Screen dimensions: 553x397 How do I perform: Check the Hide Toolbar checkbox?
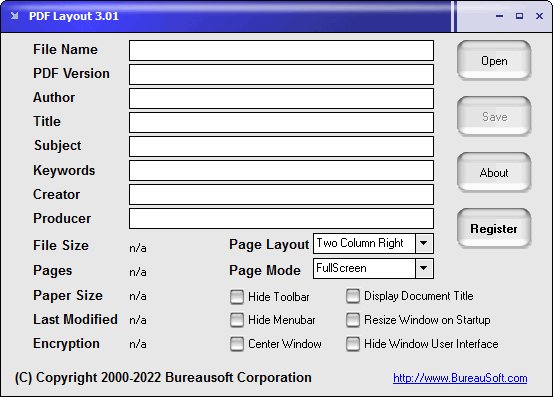coord(237,297)
